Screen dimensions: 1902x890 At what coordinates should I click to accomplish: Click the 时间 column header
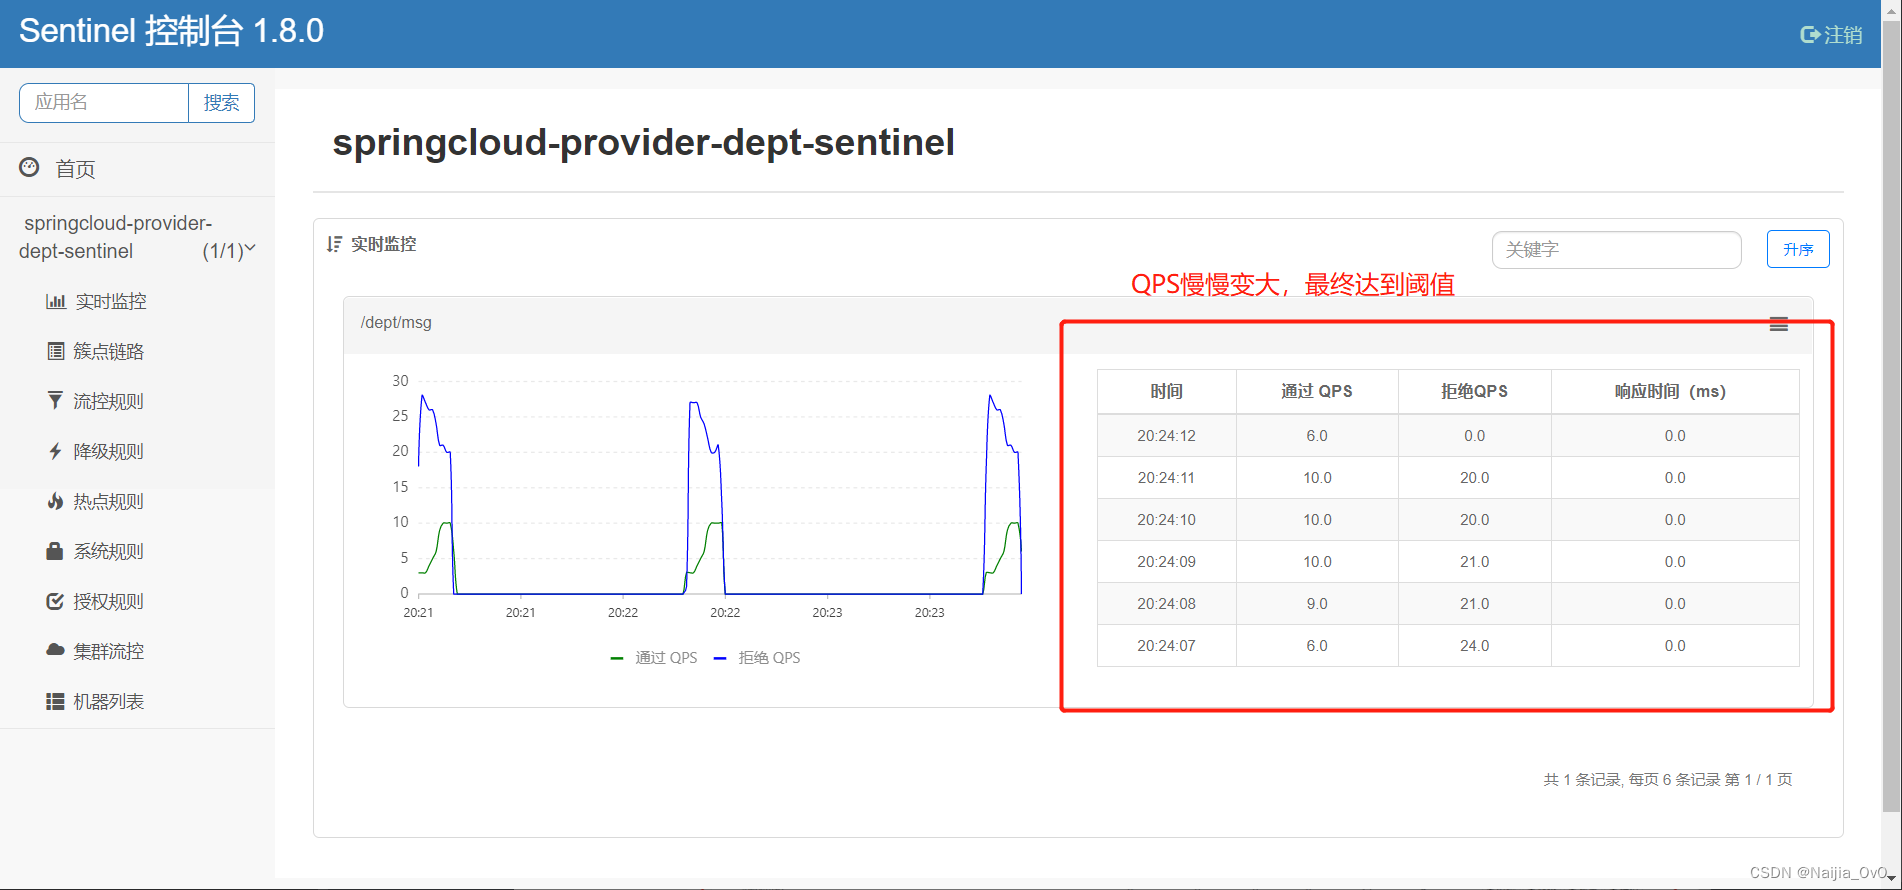point(1166,391)
